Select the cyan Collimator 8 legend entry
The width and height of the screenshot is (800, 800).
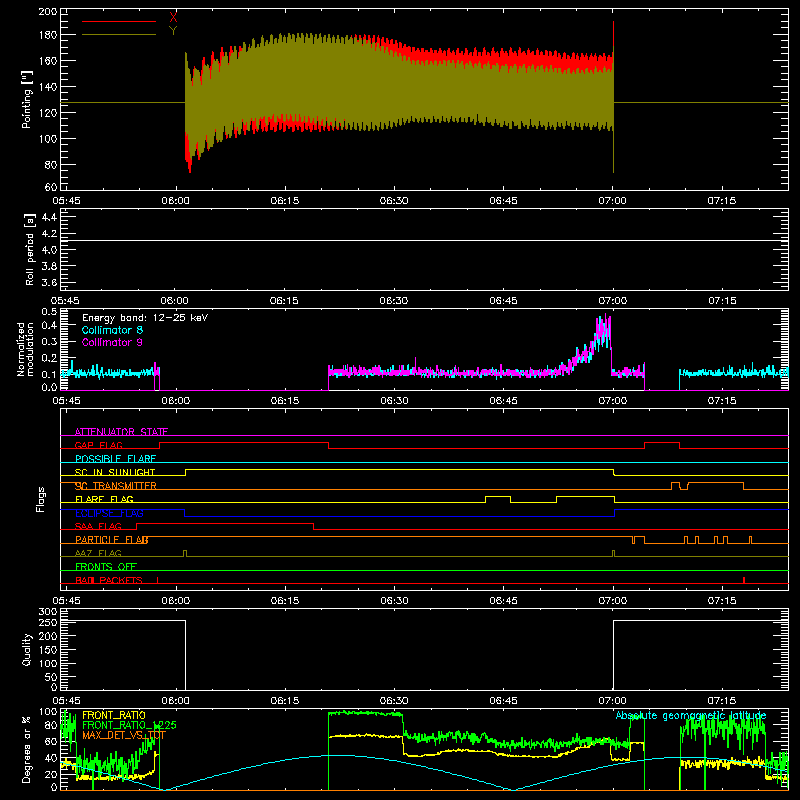point(112,330)
